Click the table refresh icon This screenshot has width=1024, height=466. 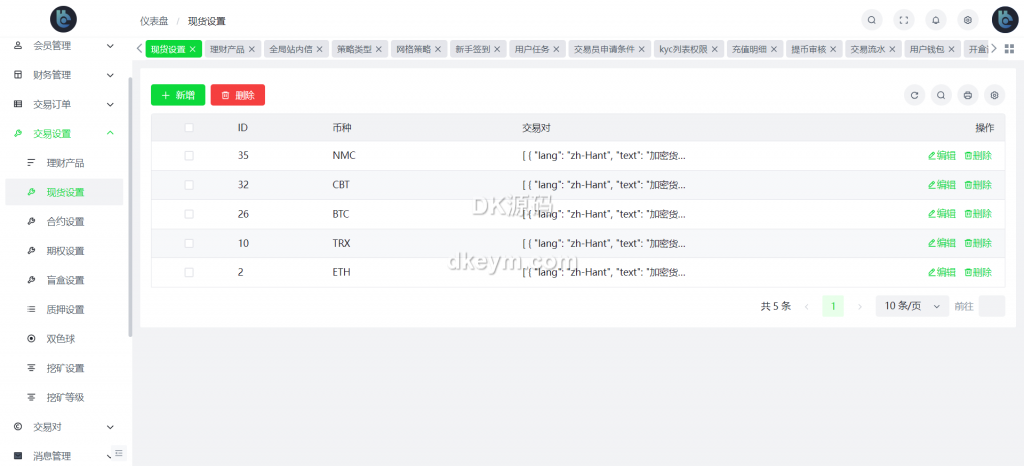pyautogui.click(x=914, y=95)
